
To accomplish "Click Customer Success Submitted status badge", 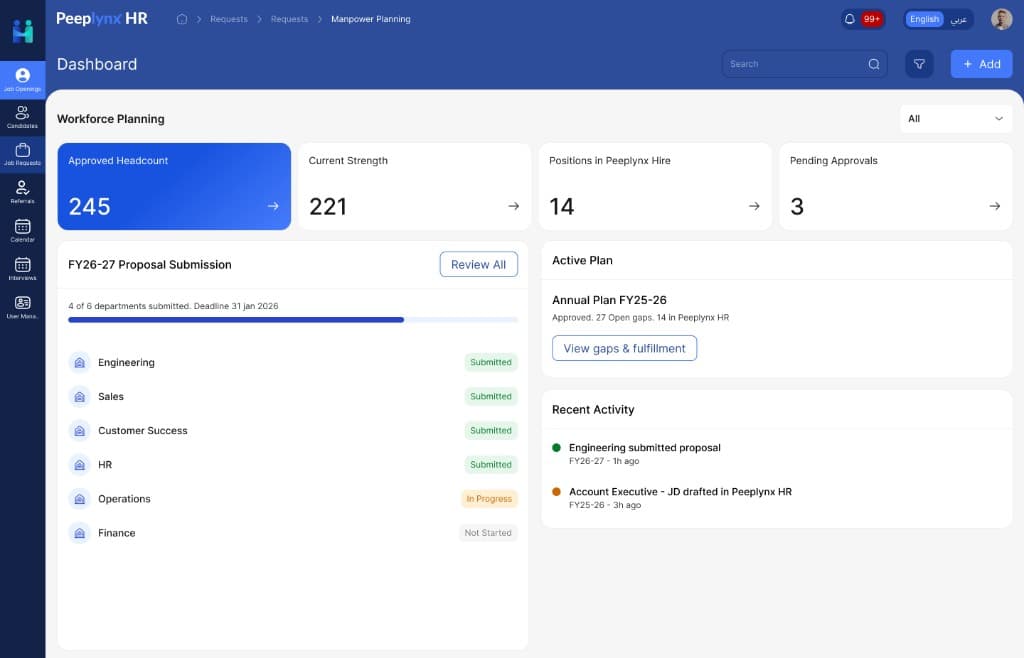I will (490, 431).
